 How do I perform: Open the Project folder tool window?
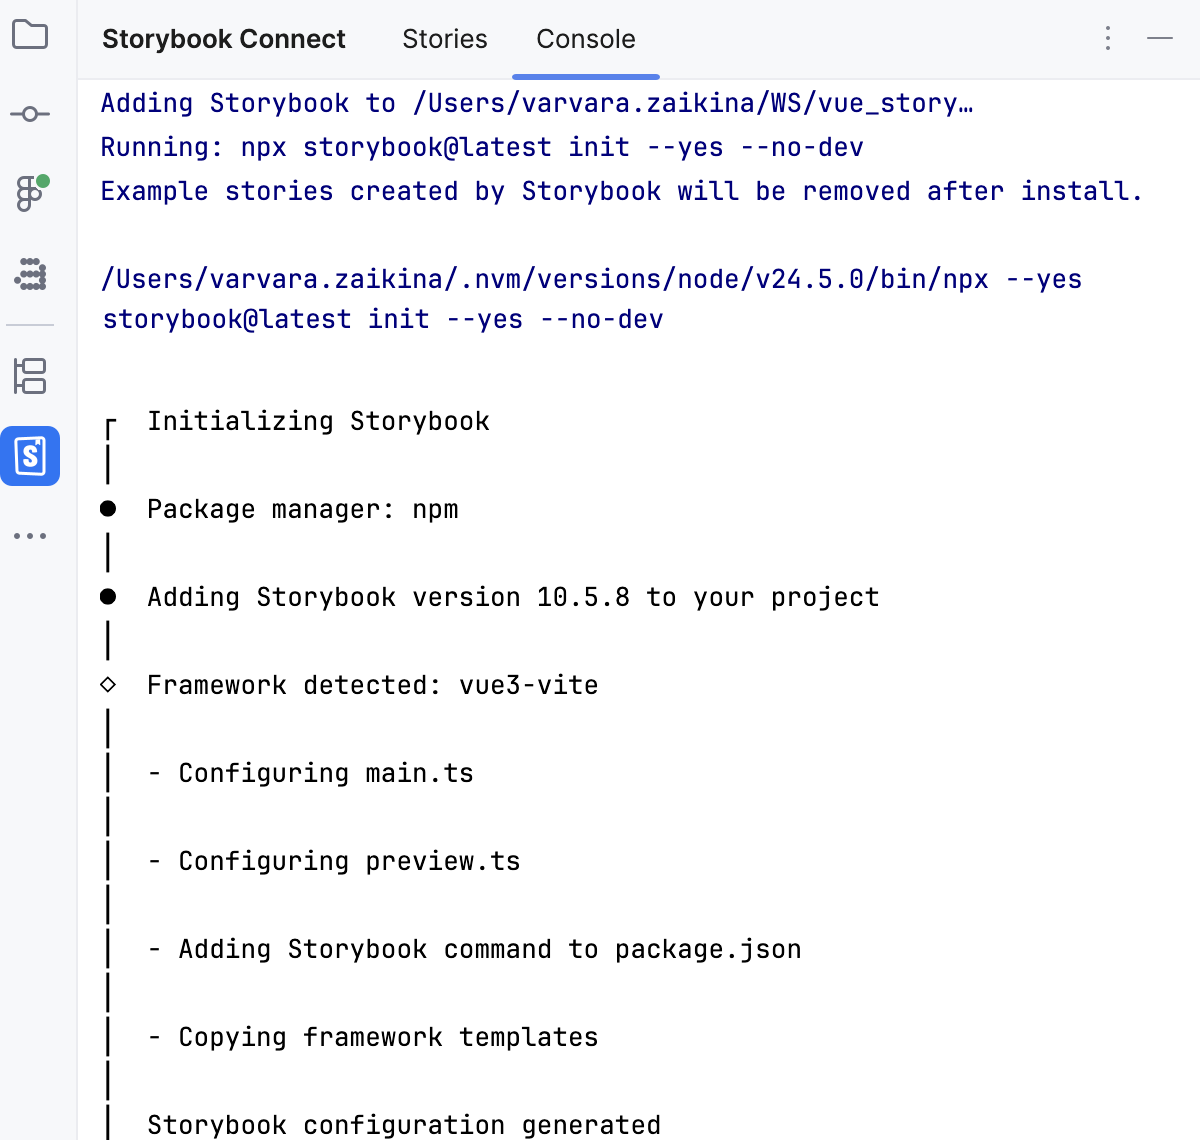30,35
